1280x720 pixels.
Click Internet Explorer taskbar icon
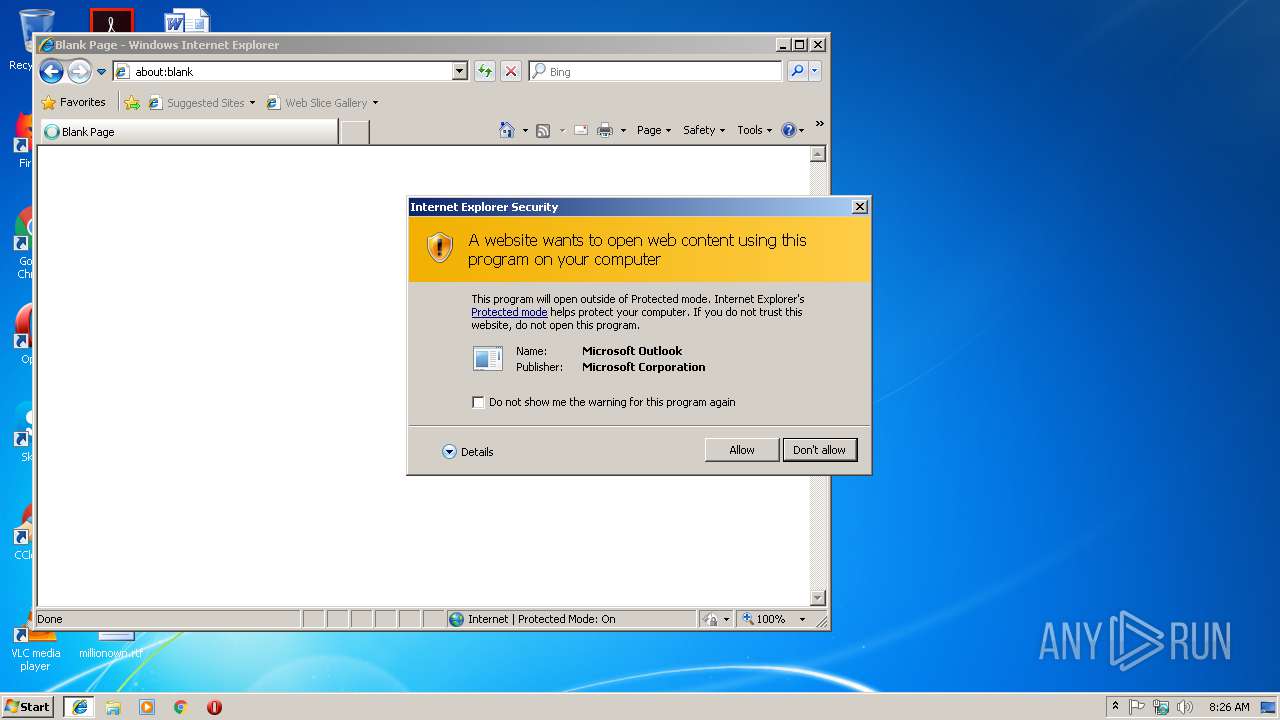coord(79,707)
